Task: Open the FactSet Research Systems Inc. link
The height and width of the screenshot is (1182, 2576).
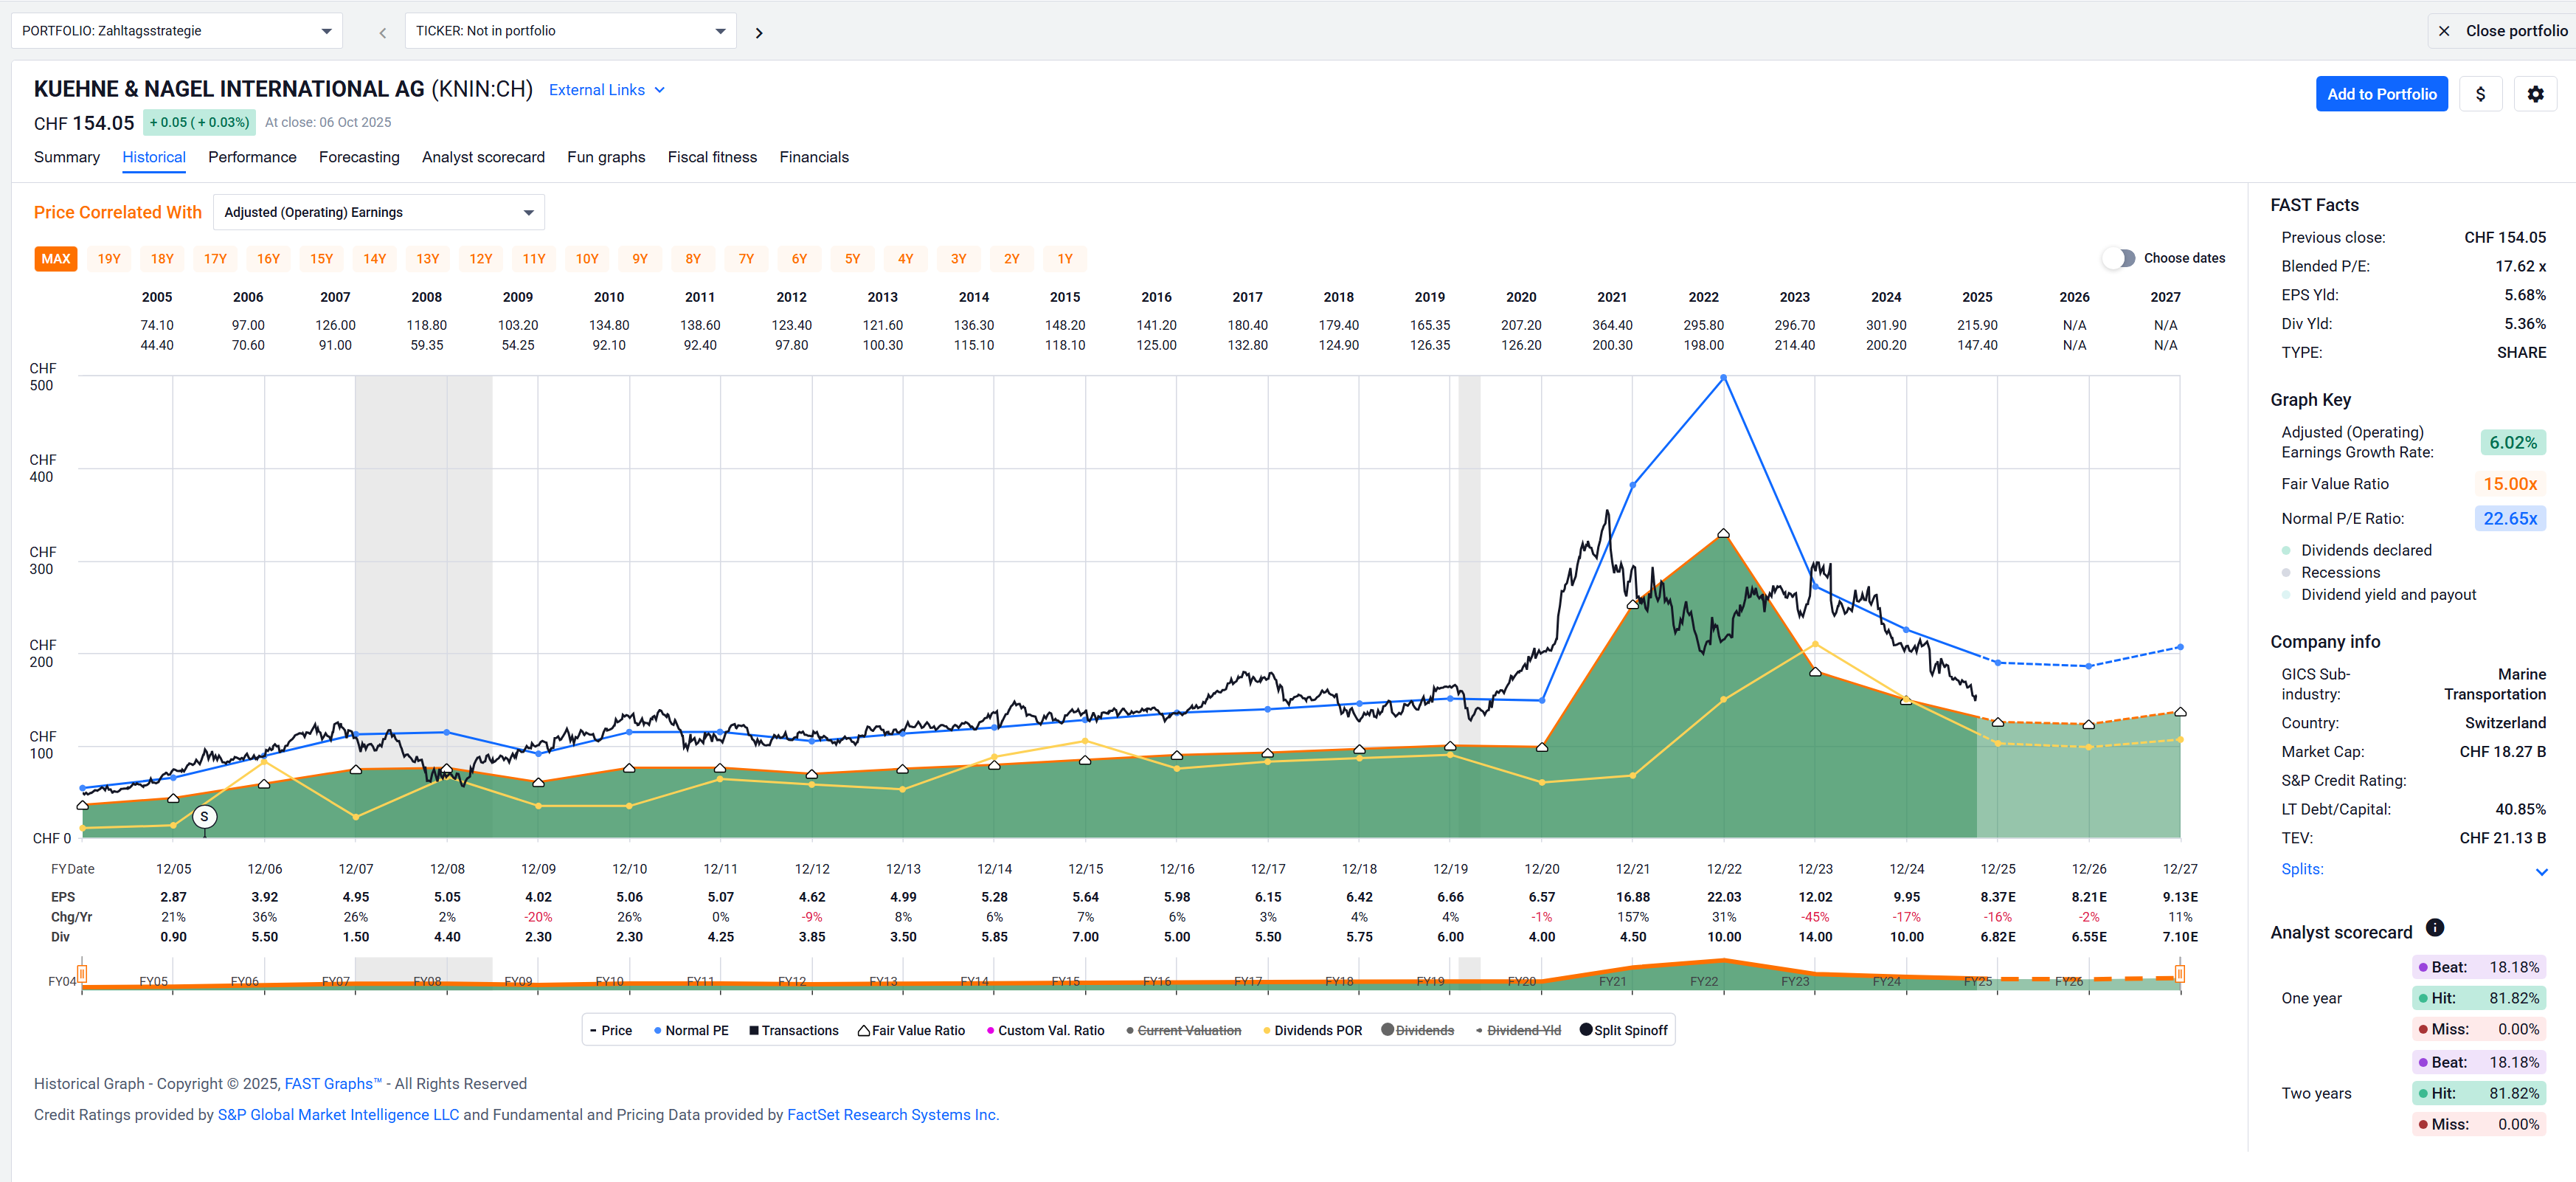Action: 892,1114
